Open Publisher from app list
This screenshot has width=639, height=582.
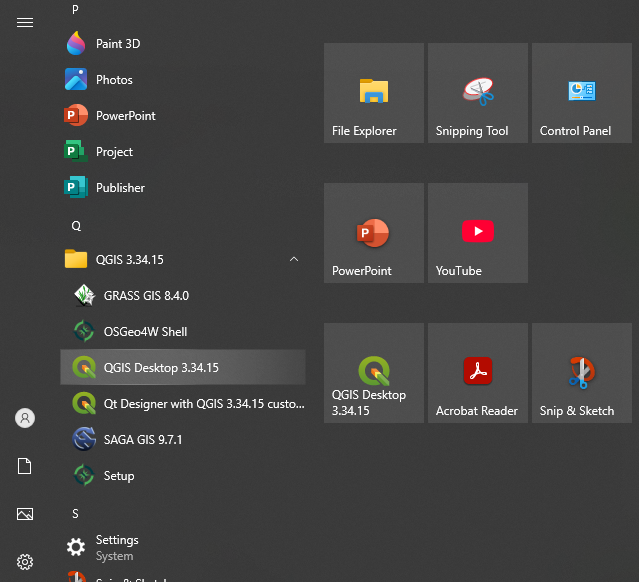[119, 188]
